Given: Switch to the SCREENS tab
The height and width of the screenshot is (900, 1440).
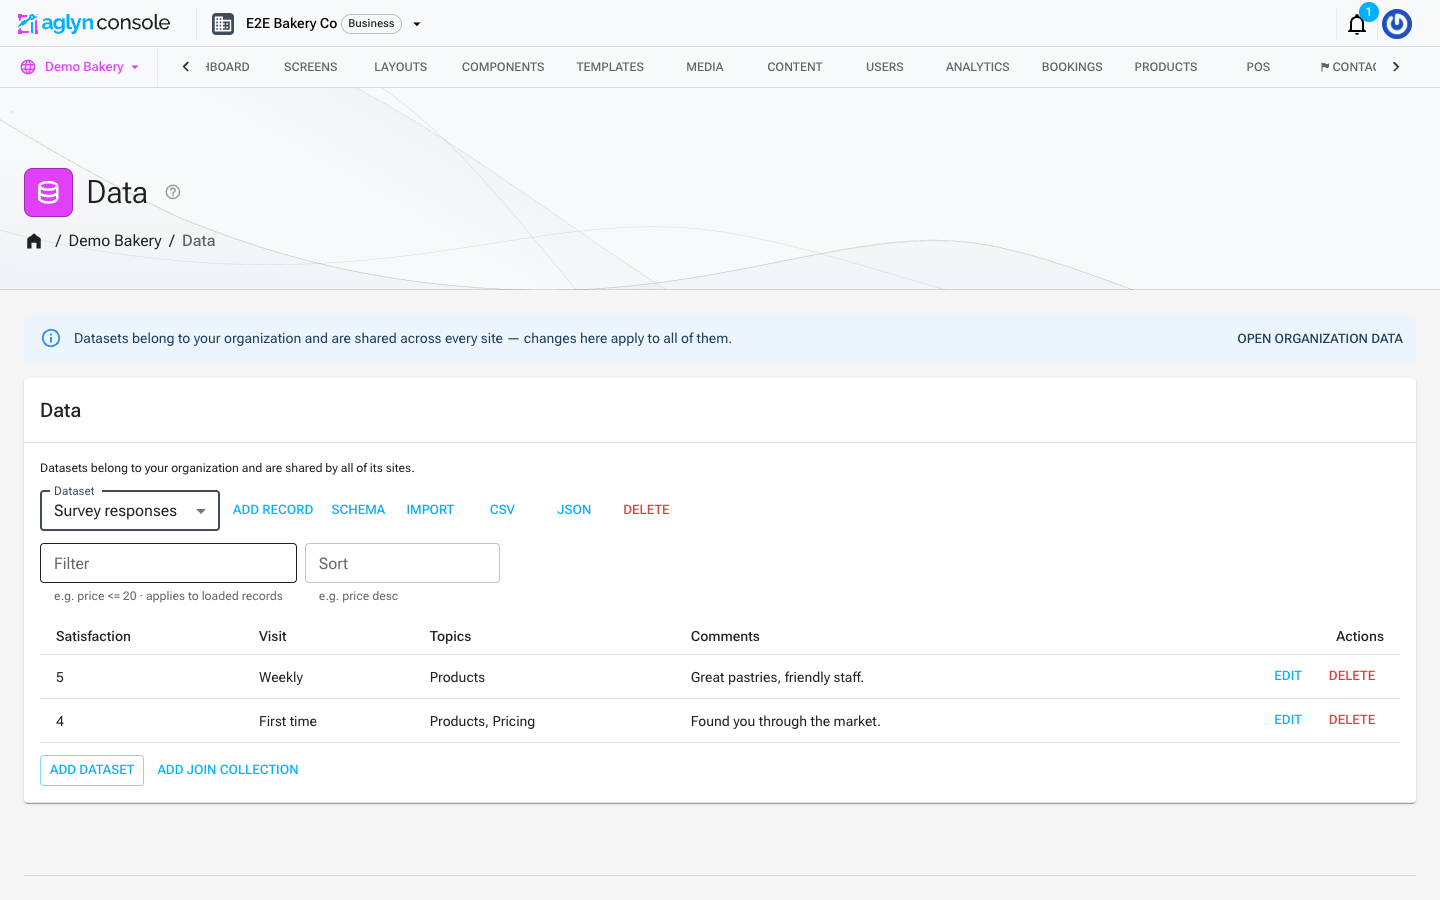Looking at the screenshot, I should coord(310,67).
